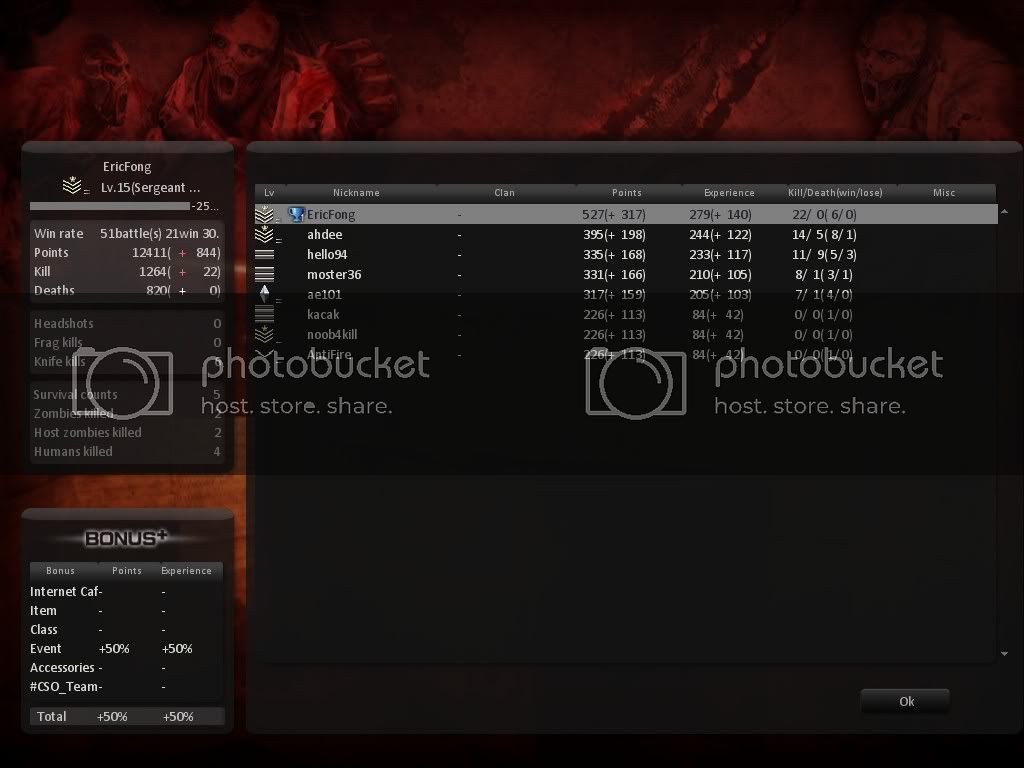Click the Kill/Death(win/lose) column header

click(835, 193)
